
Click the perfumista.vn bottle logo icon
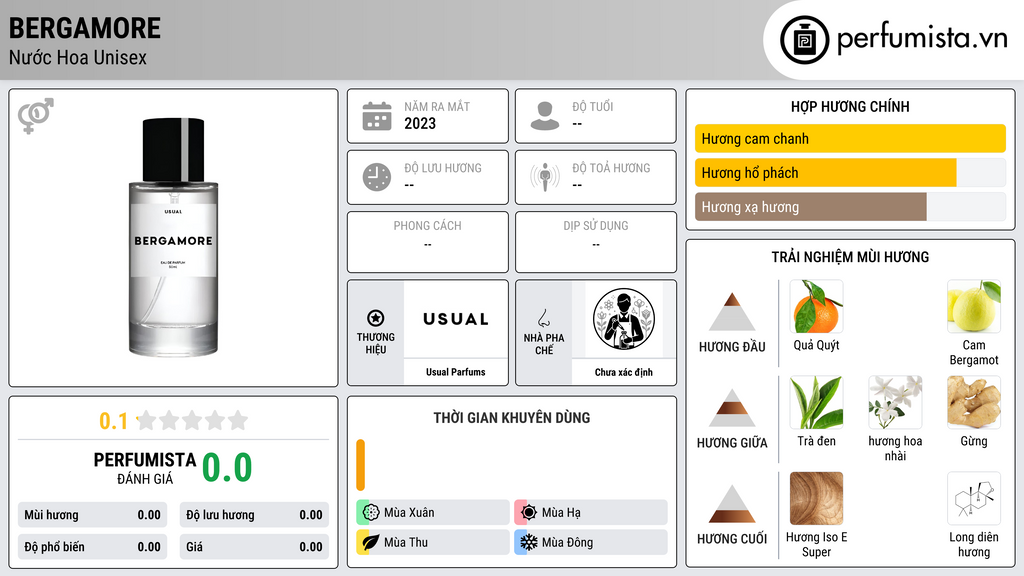[805, 40]
